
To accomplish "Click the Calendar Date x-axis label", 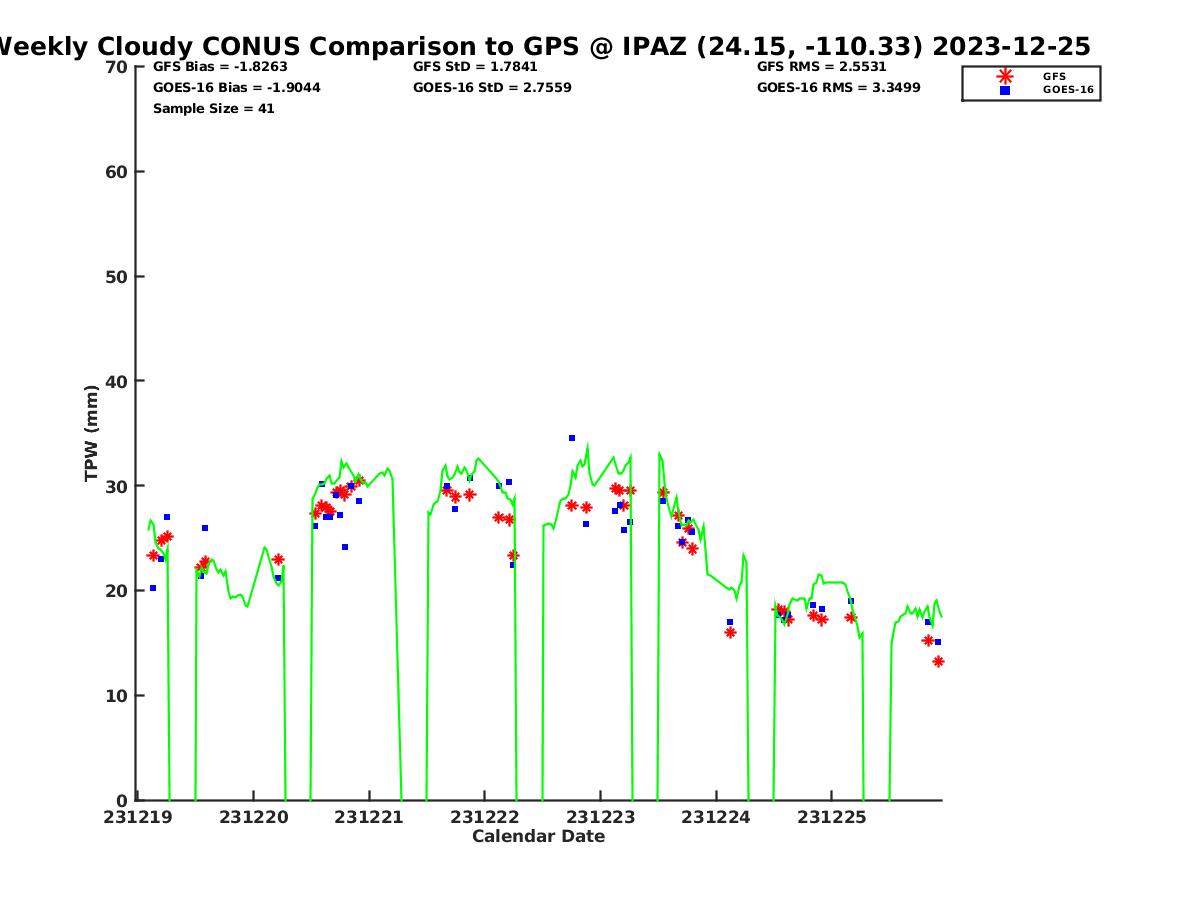I will point(538,837).
